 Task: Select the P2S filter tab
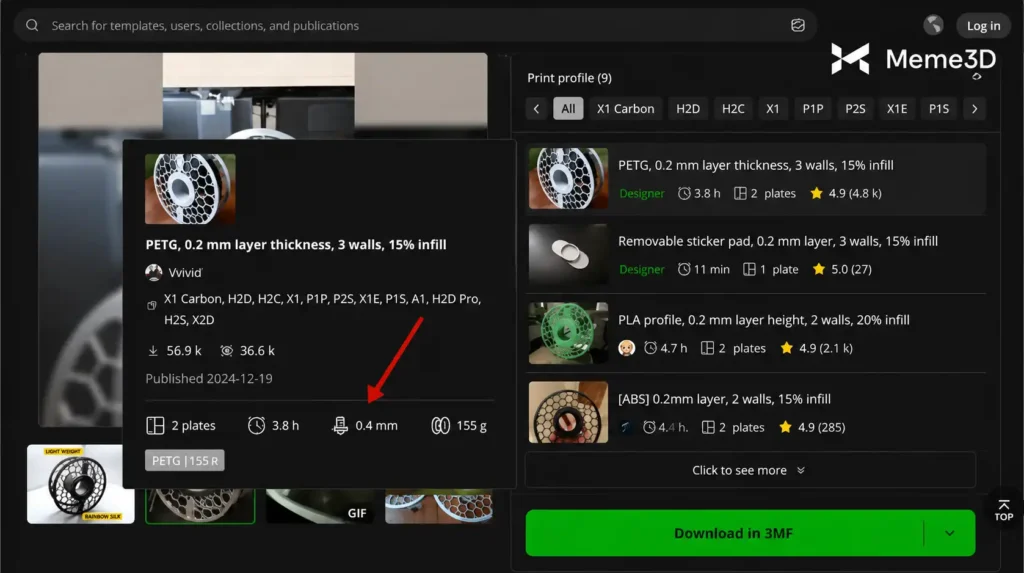[x=855, y=108]
